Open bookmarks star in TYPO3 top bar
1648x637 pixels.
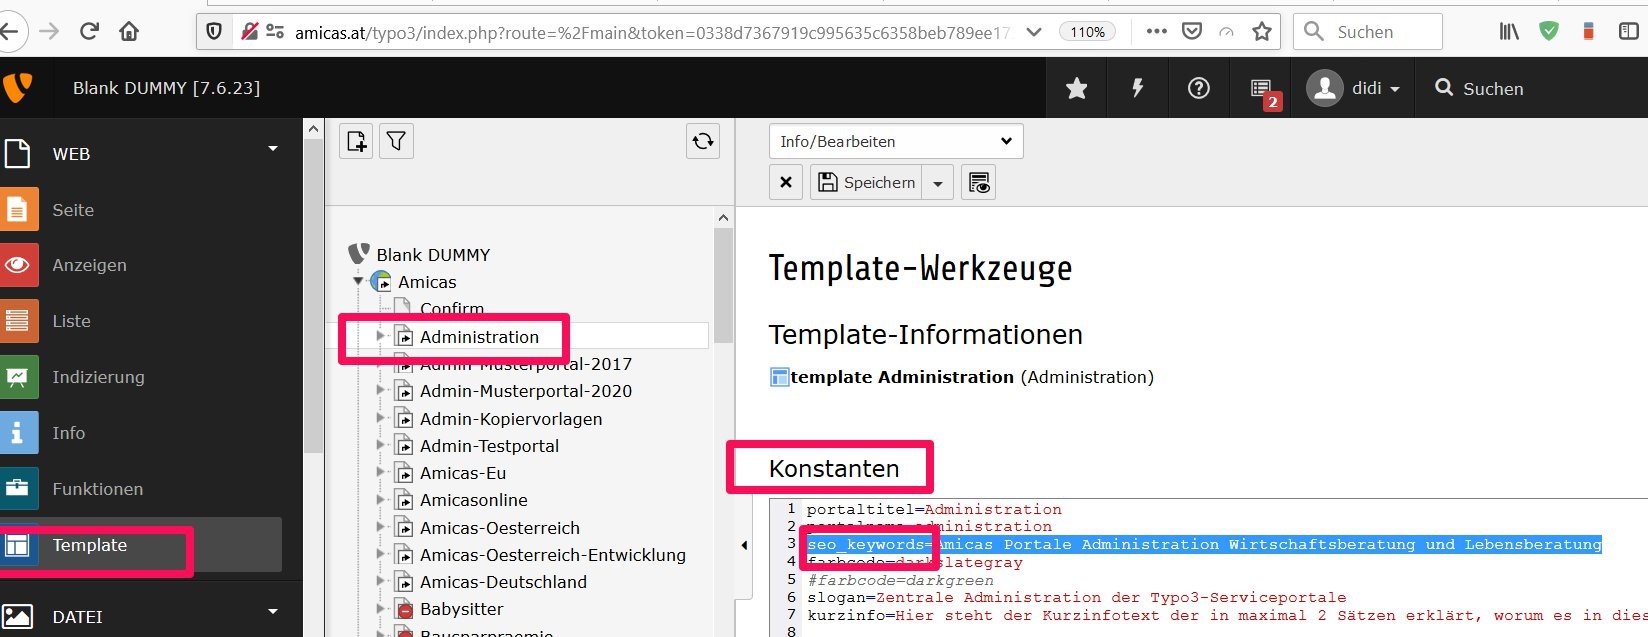1077,89
